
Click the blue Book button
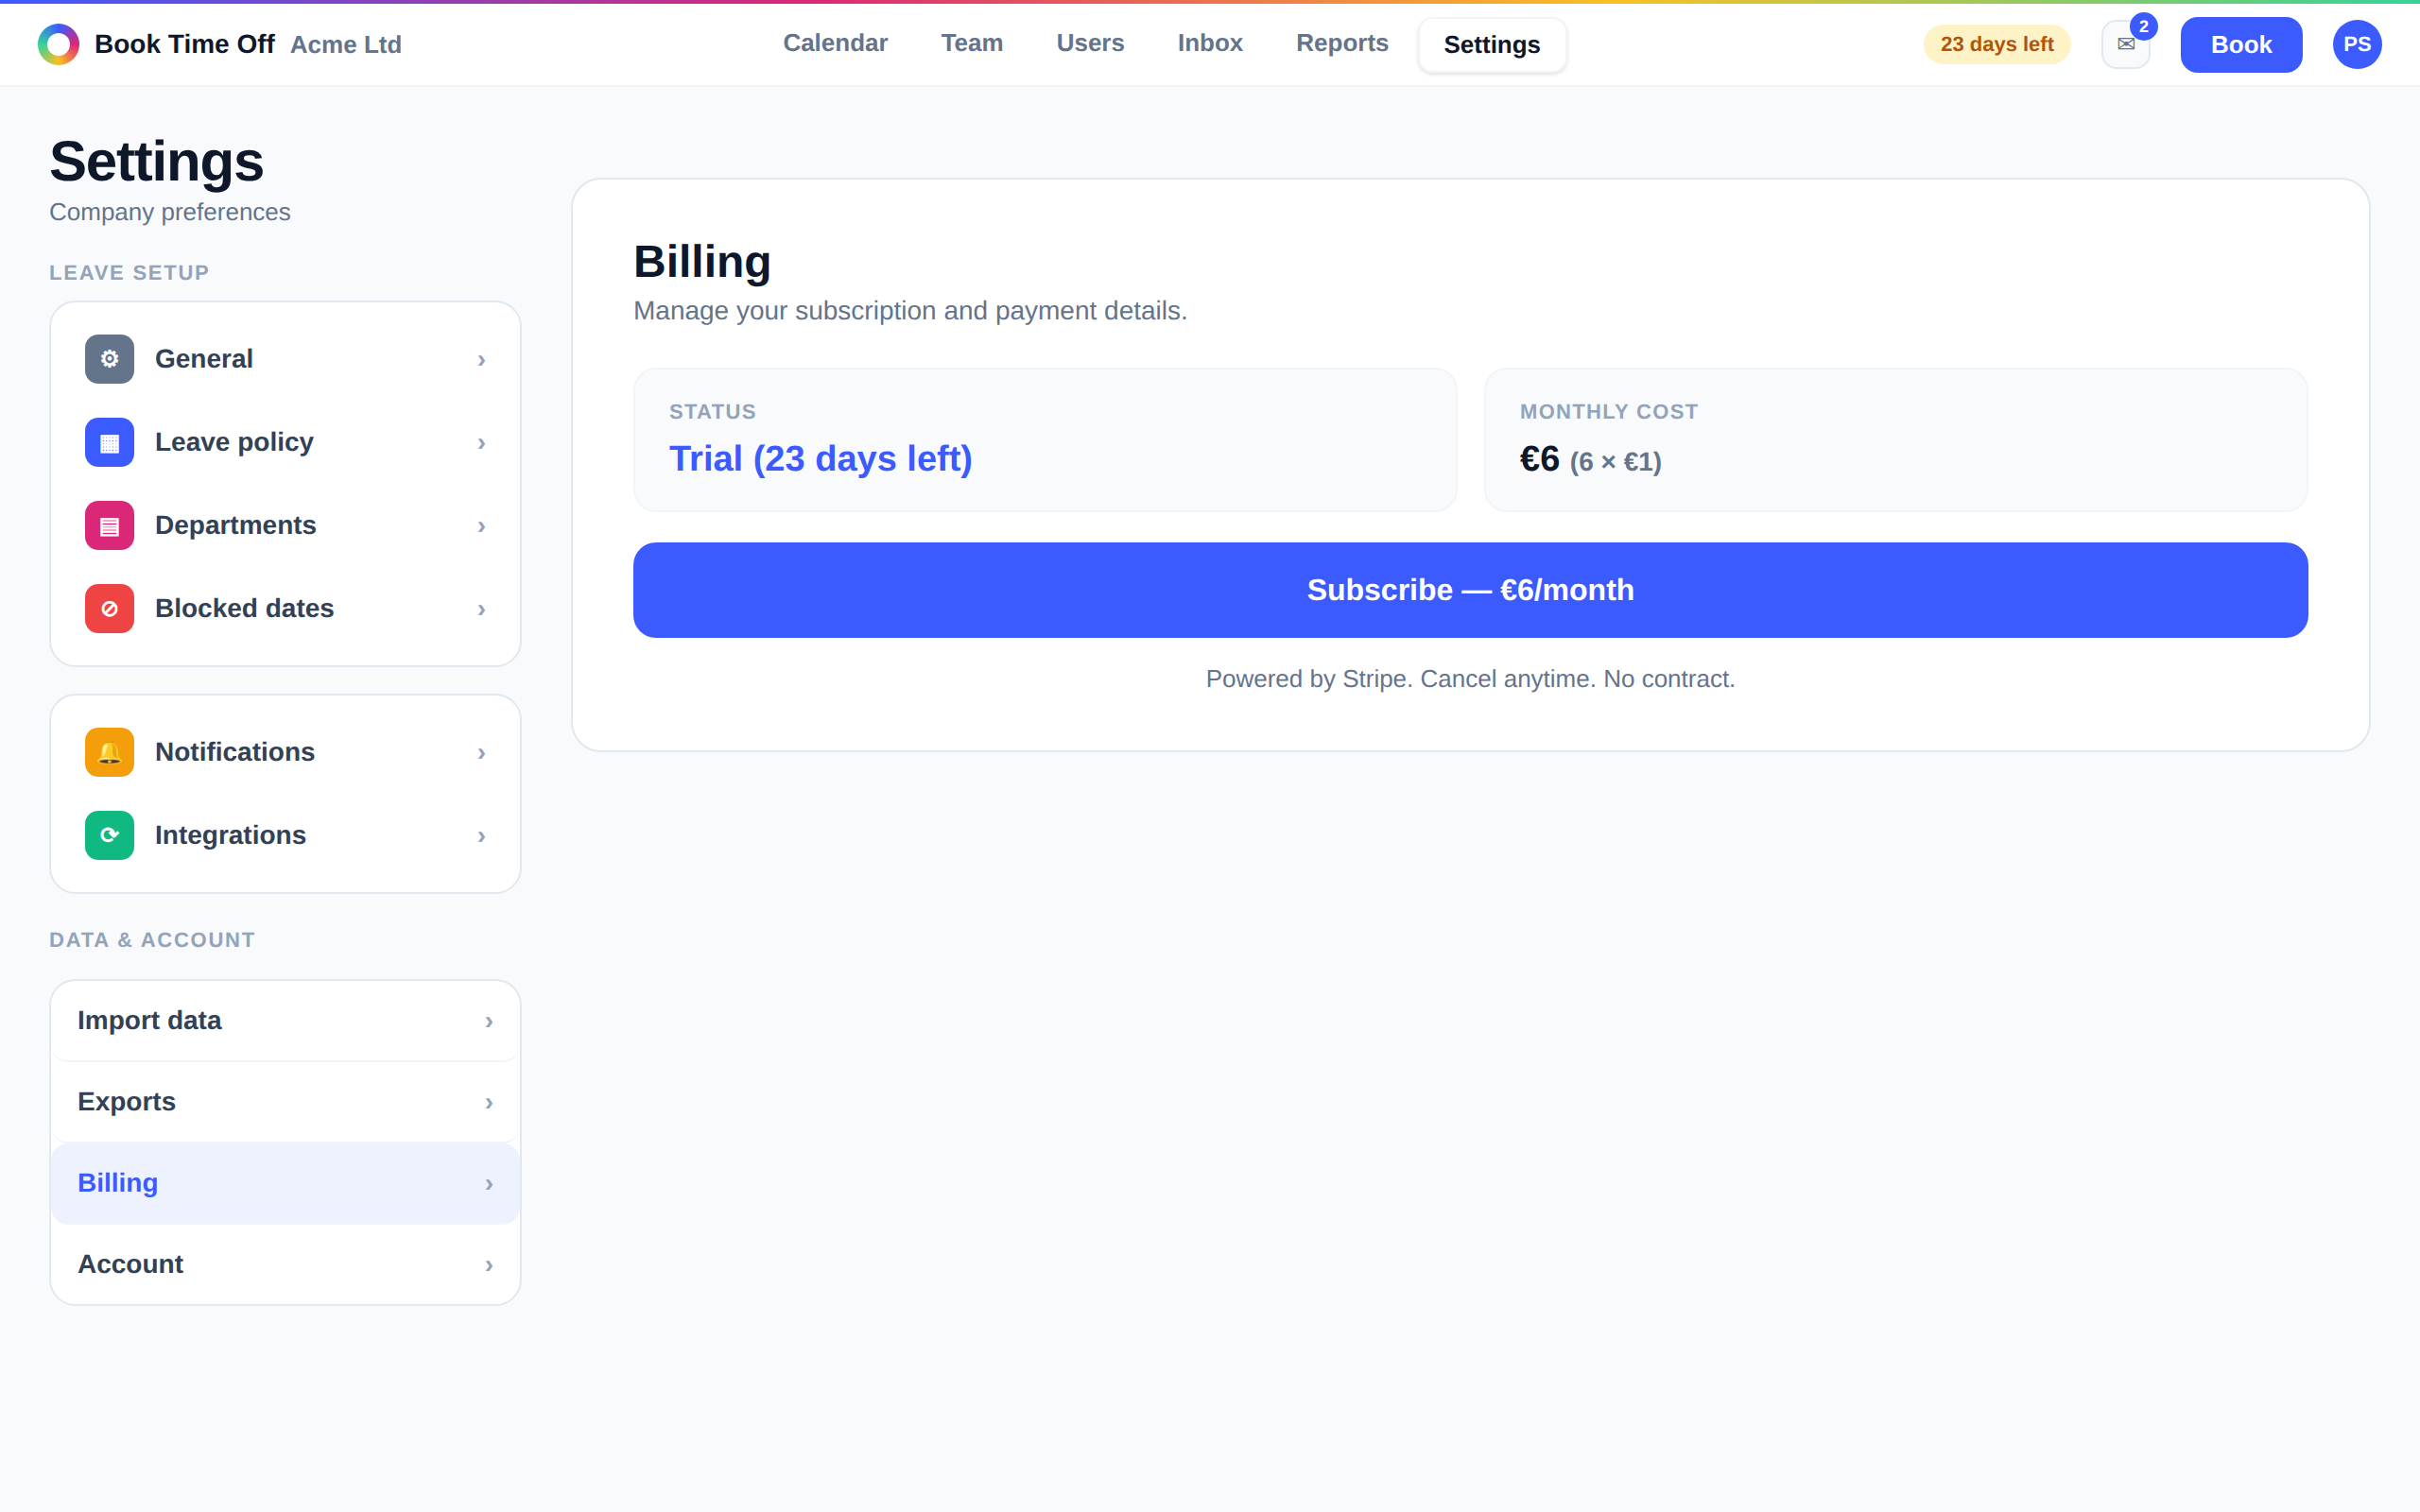point(2241,44)
